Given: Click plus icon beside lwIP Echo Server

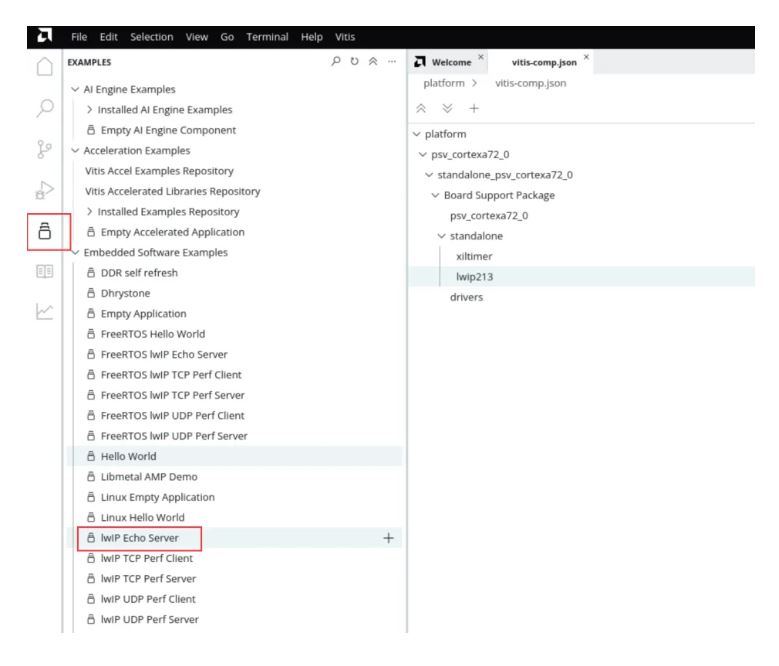Looking at the screenshot, I should 389,538.
